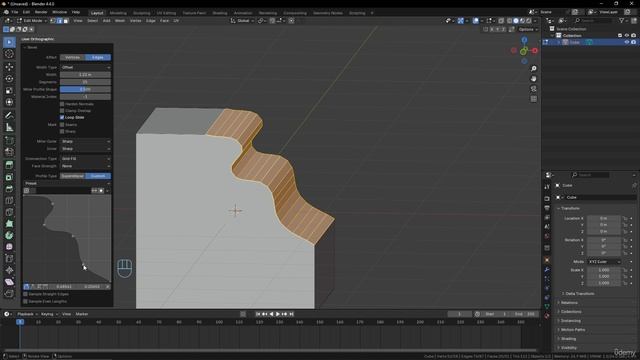
Task: Select the Annotate tool
Action: 9,116
